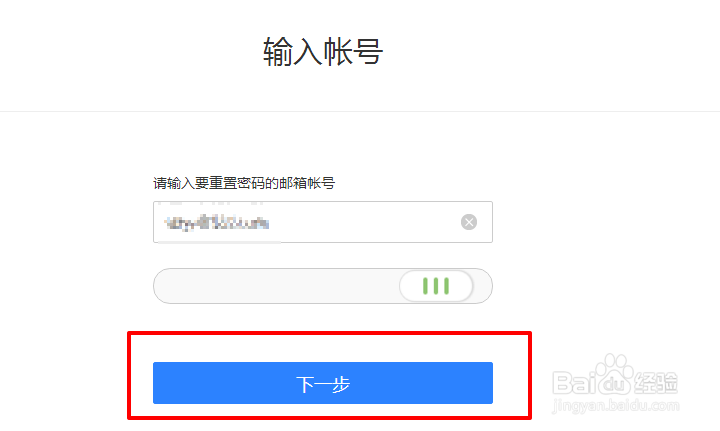Focus the email account input field
The width and height of the screenshot is (720, 431).
click(x=323, y=222)
